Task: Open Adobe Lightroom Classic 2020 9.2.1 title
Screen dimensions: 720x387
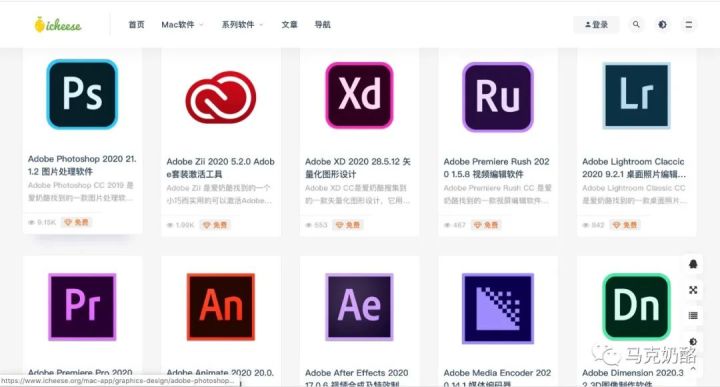Action: coord(634,168)
